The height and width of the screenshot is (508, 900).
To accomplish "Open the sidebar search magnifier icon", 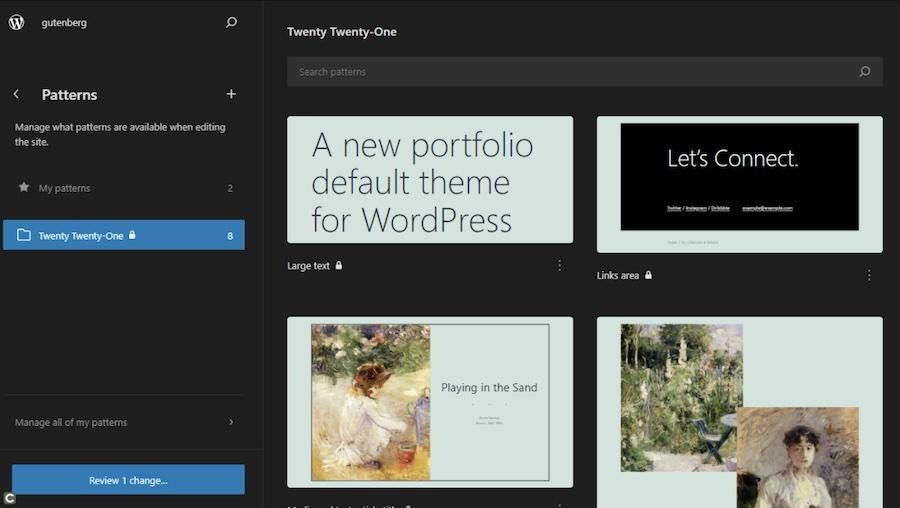I will [231, 22].
